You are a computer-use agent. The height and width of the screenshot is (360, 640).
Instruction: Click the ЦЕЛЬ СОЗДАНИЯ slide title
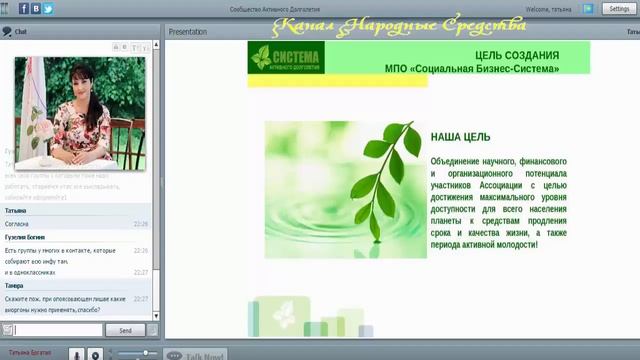pos(517,55)
